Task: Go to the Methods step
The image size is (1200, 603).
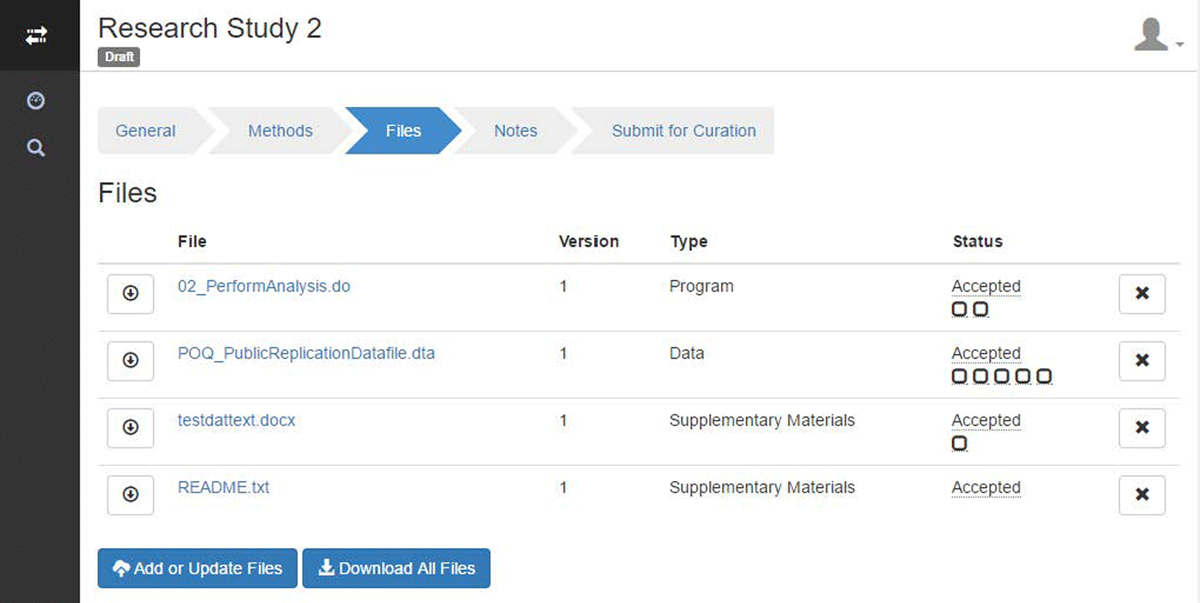Action: pos(280,131)
